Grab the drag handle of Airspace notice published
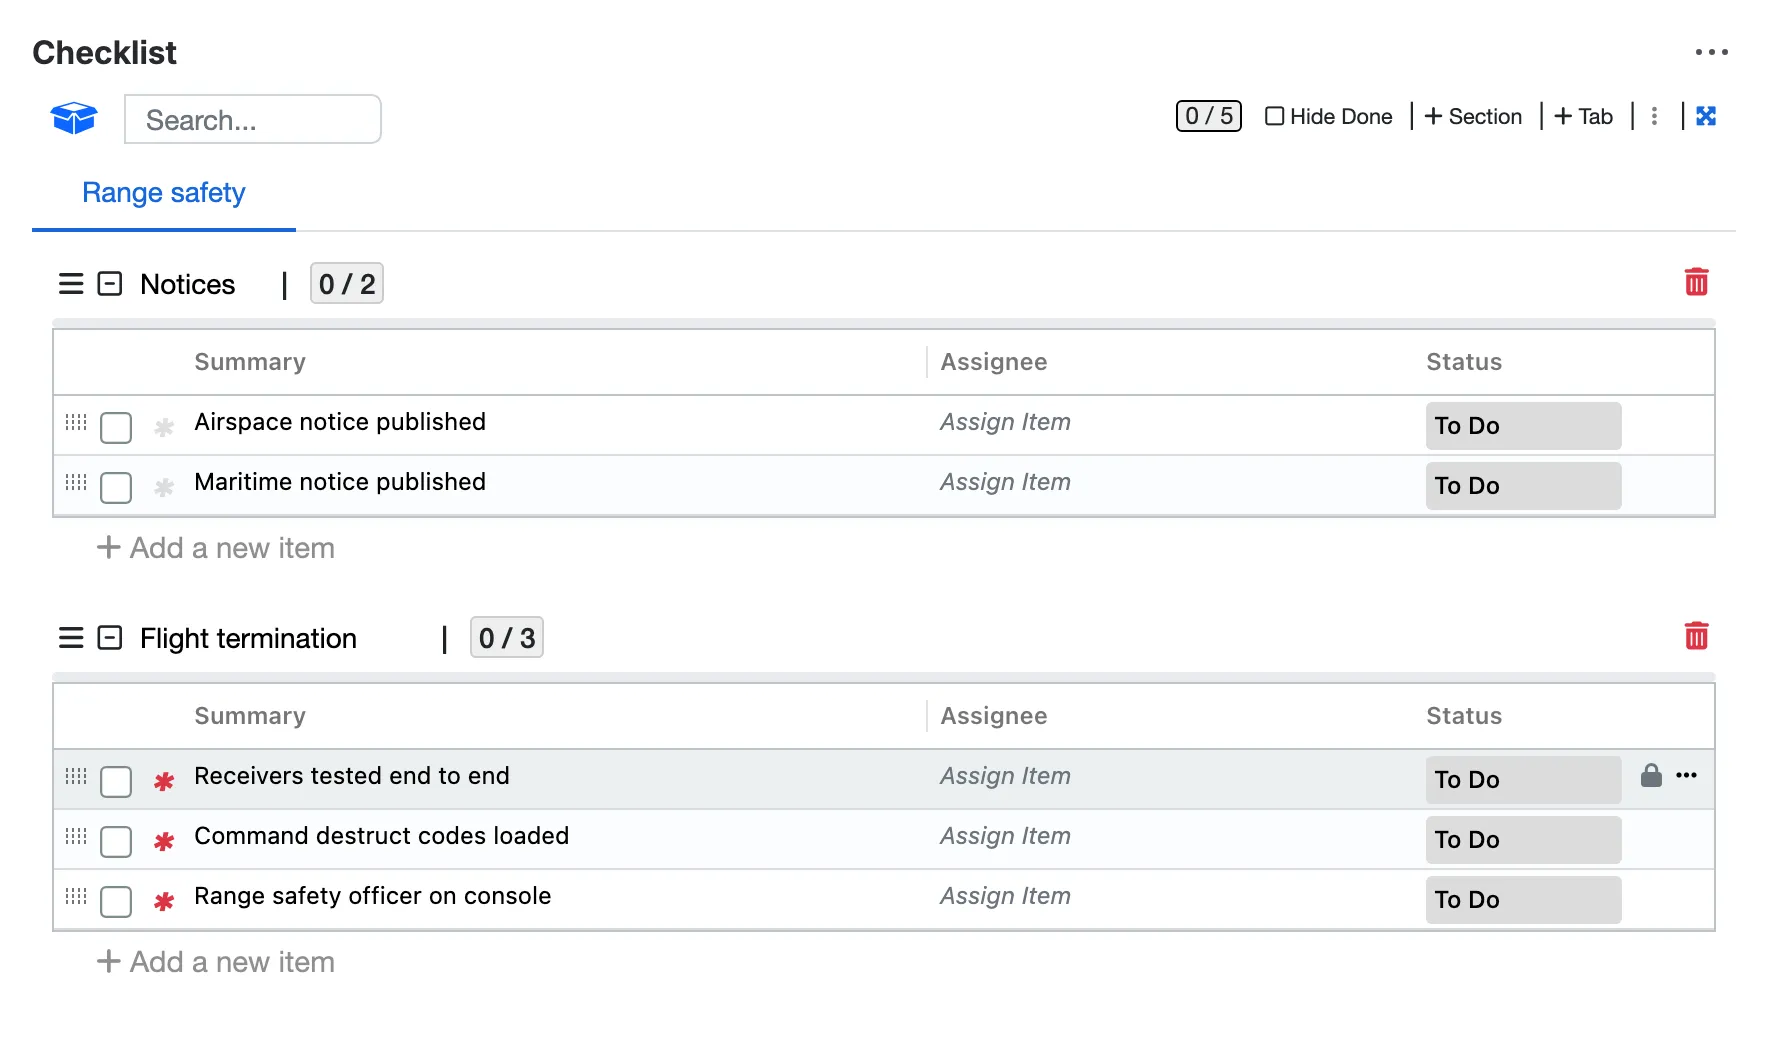1768x1046 pixels. [76, 422]
